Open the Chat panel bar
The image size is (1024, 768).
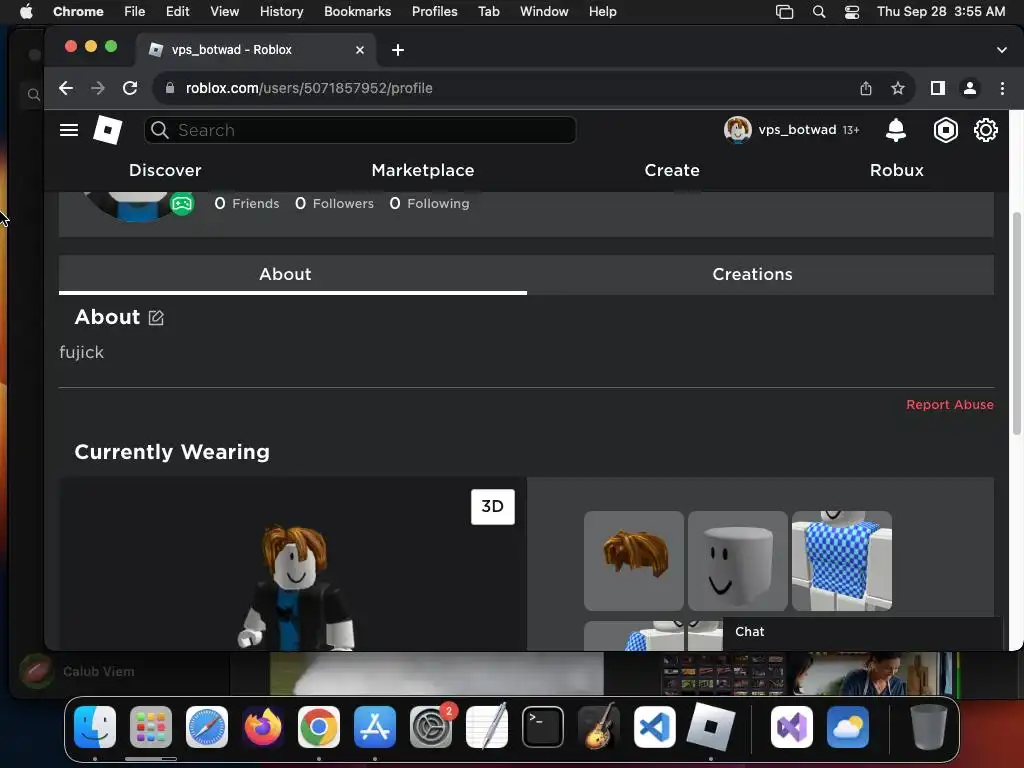pos(861,632)
